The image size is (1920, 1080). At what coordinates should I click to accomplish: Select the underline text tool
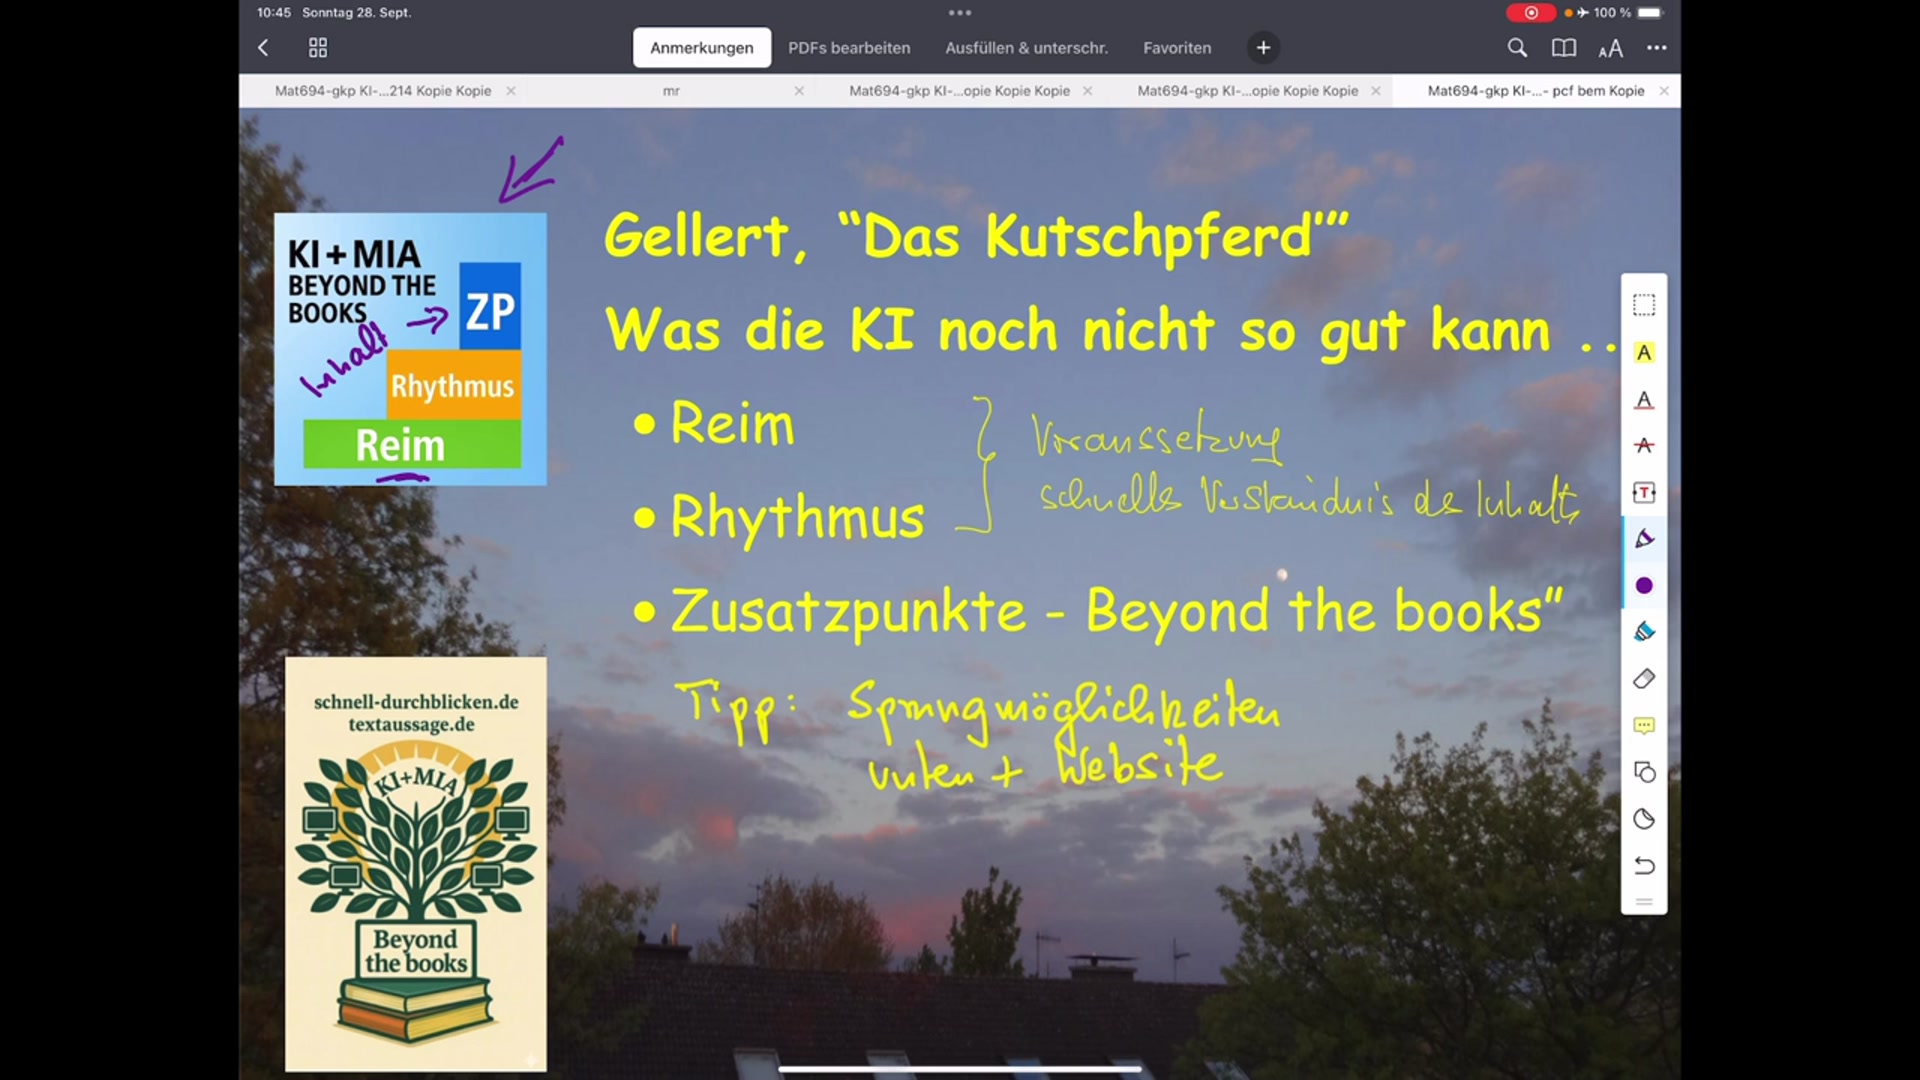(x=1644, y=400)
